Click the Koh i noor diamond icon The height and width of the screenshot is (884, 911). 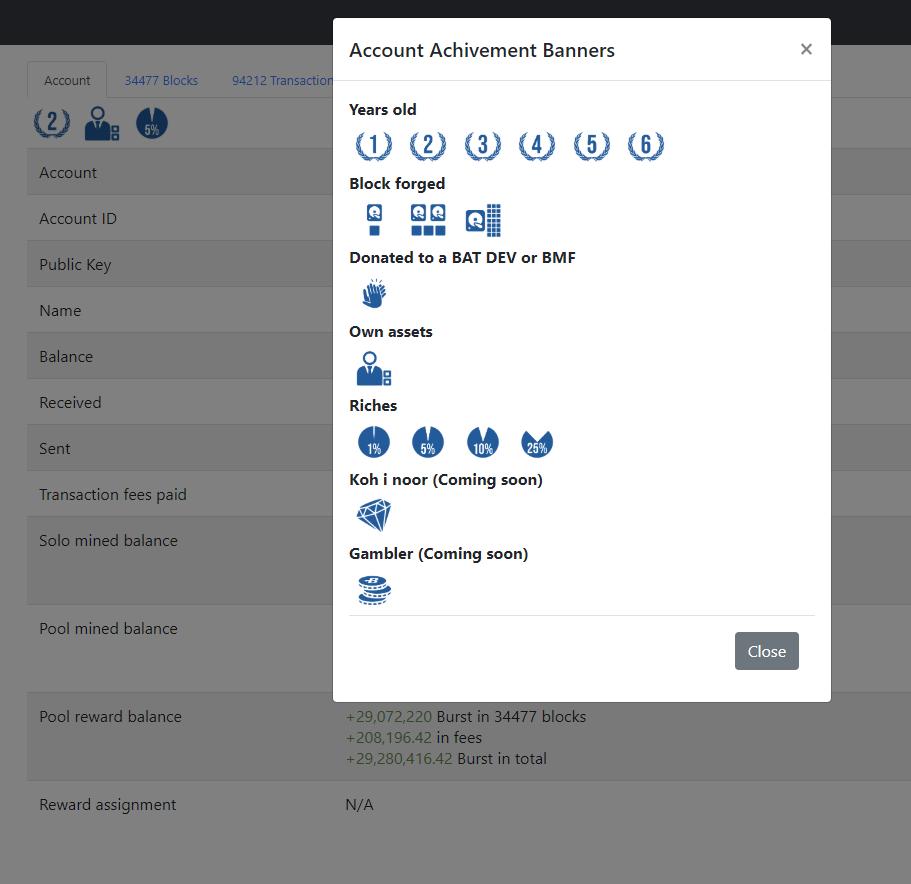pos(374,514)
